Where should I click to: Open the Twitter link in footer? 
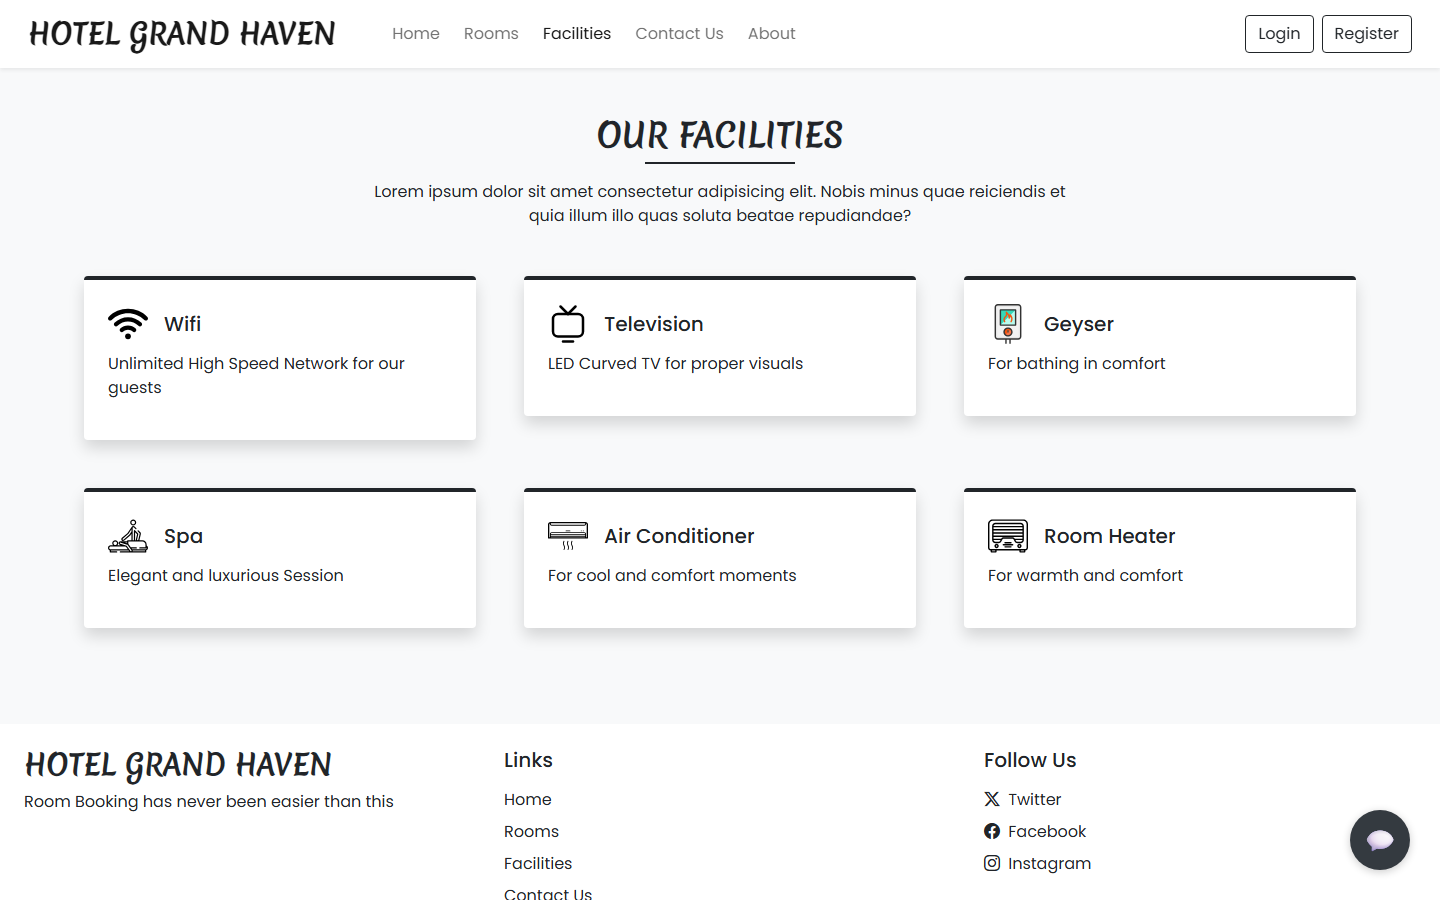click(x=1022, y=799)
